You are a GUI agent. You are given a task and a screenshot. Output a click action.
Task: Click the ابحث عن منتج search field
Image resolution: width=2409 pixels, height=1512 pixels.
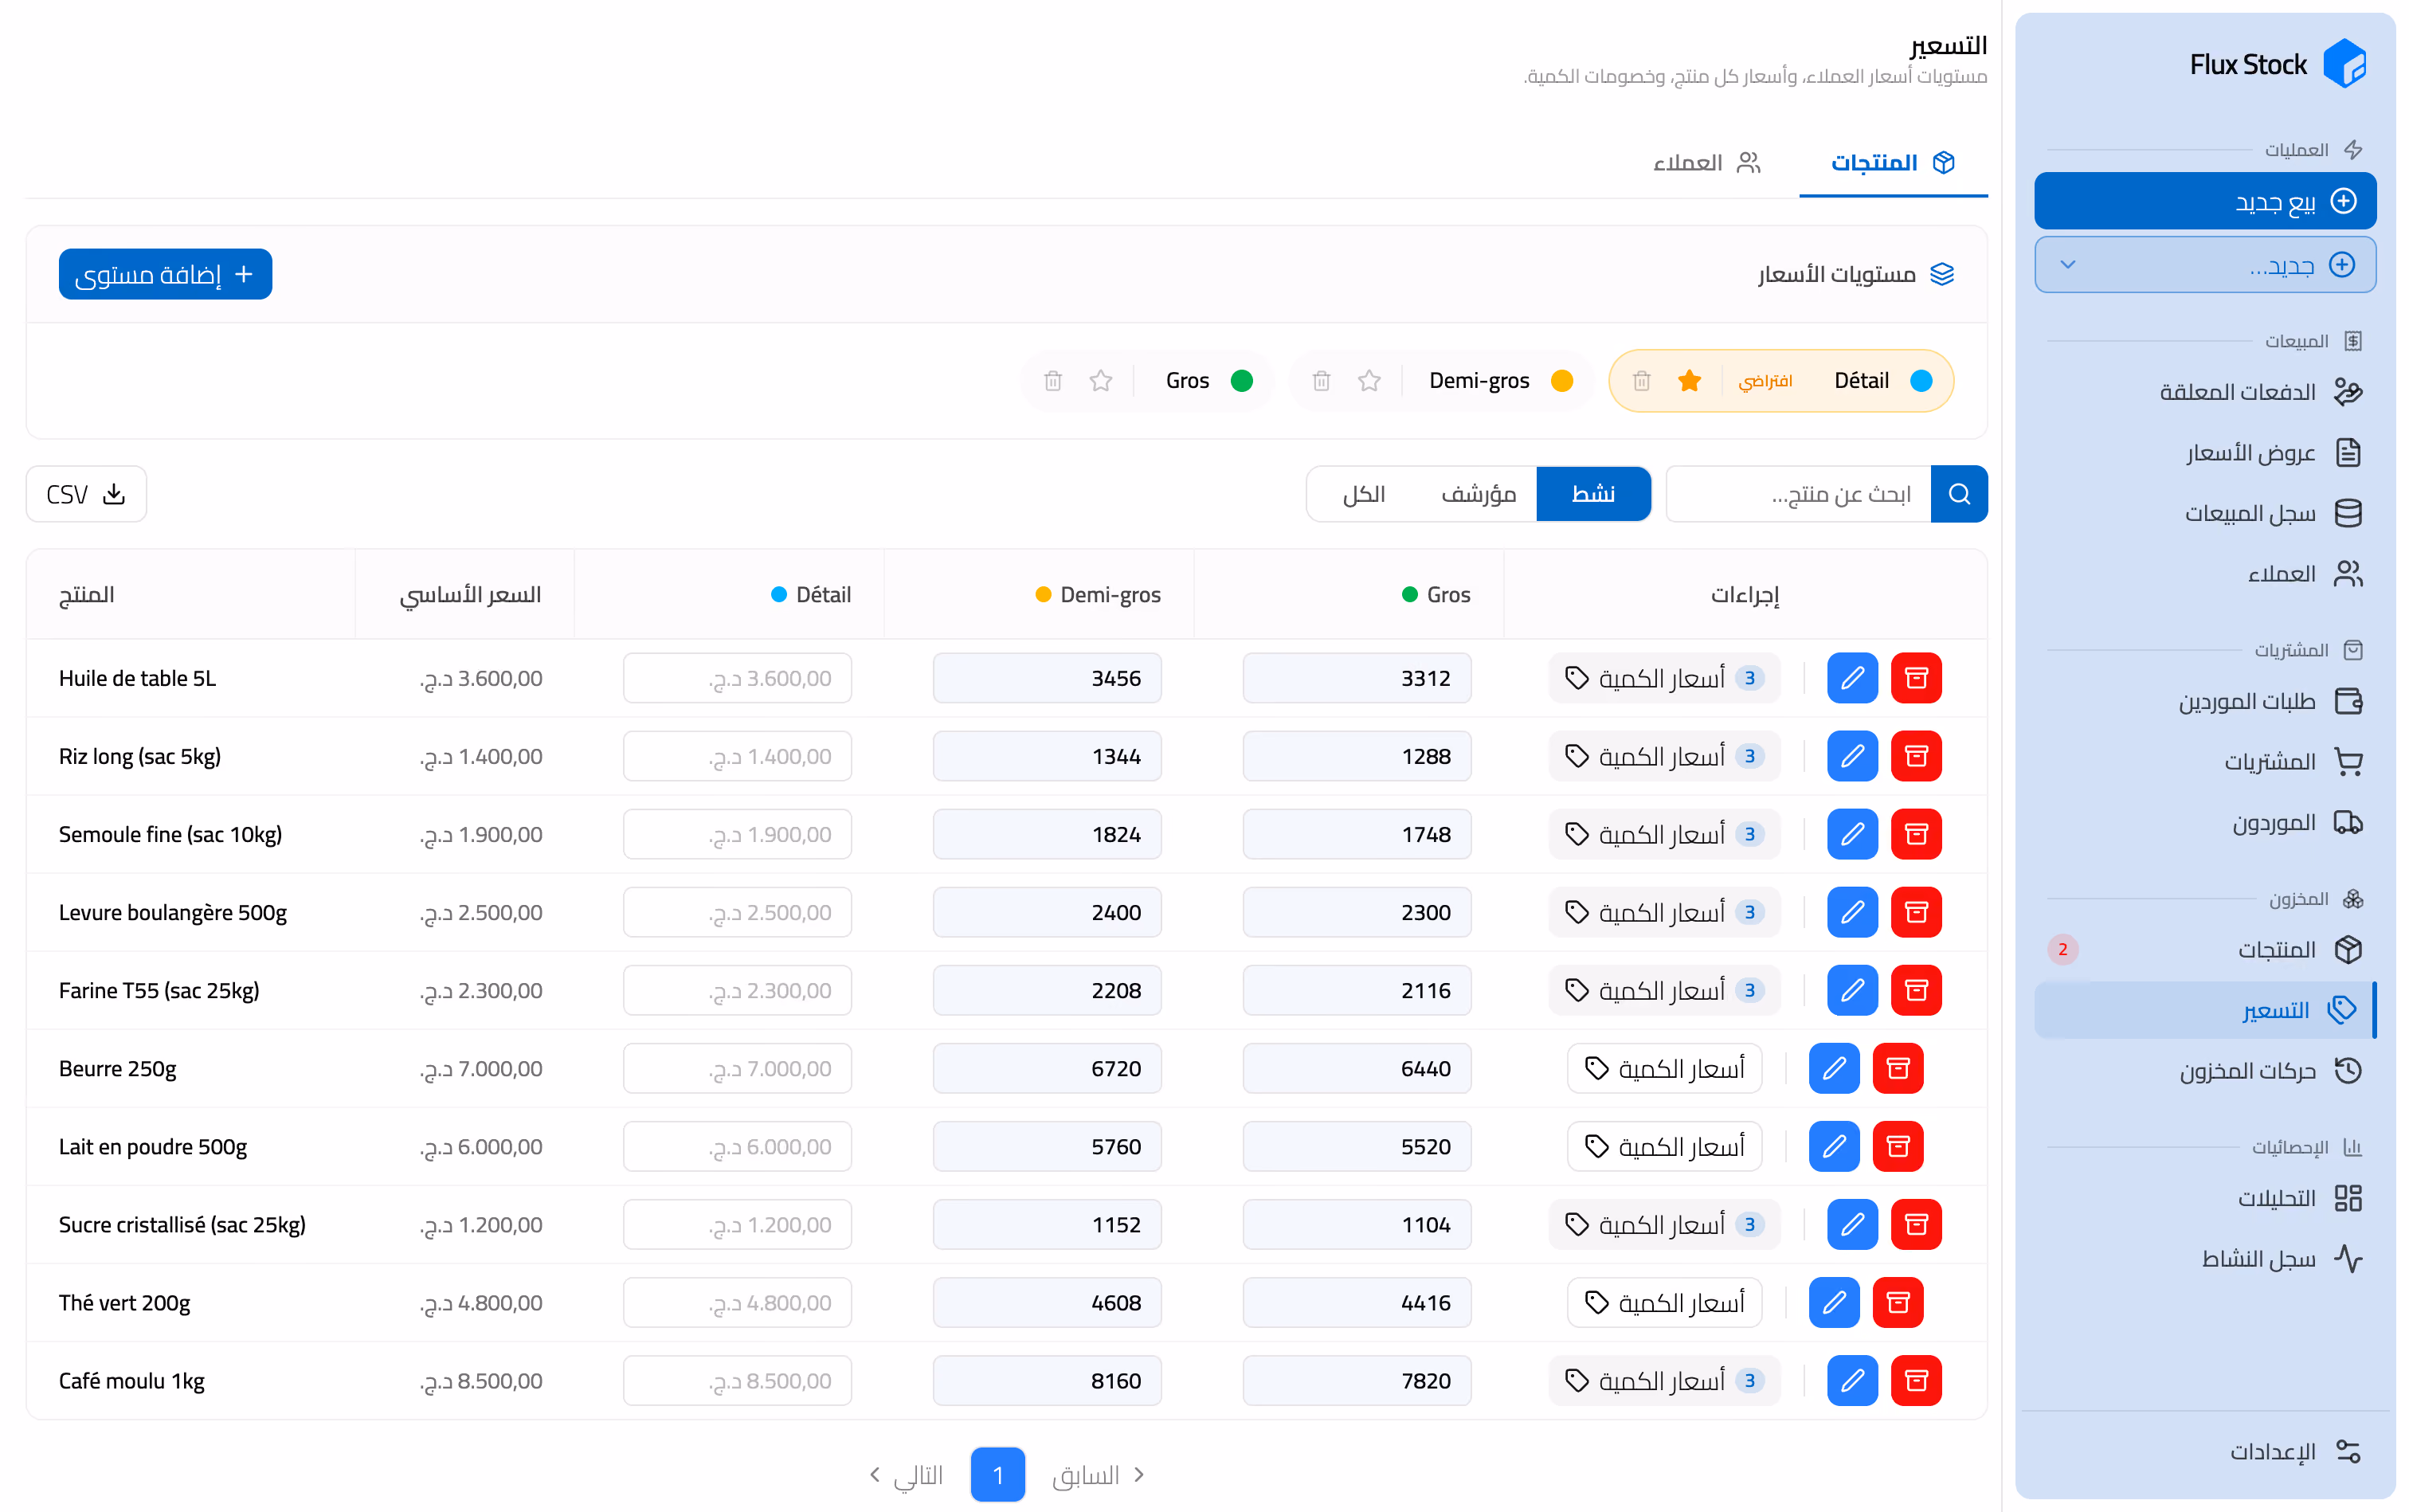pyautogui.click(x=1798, y=494)
